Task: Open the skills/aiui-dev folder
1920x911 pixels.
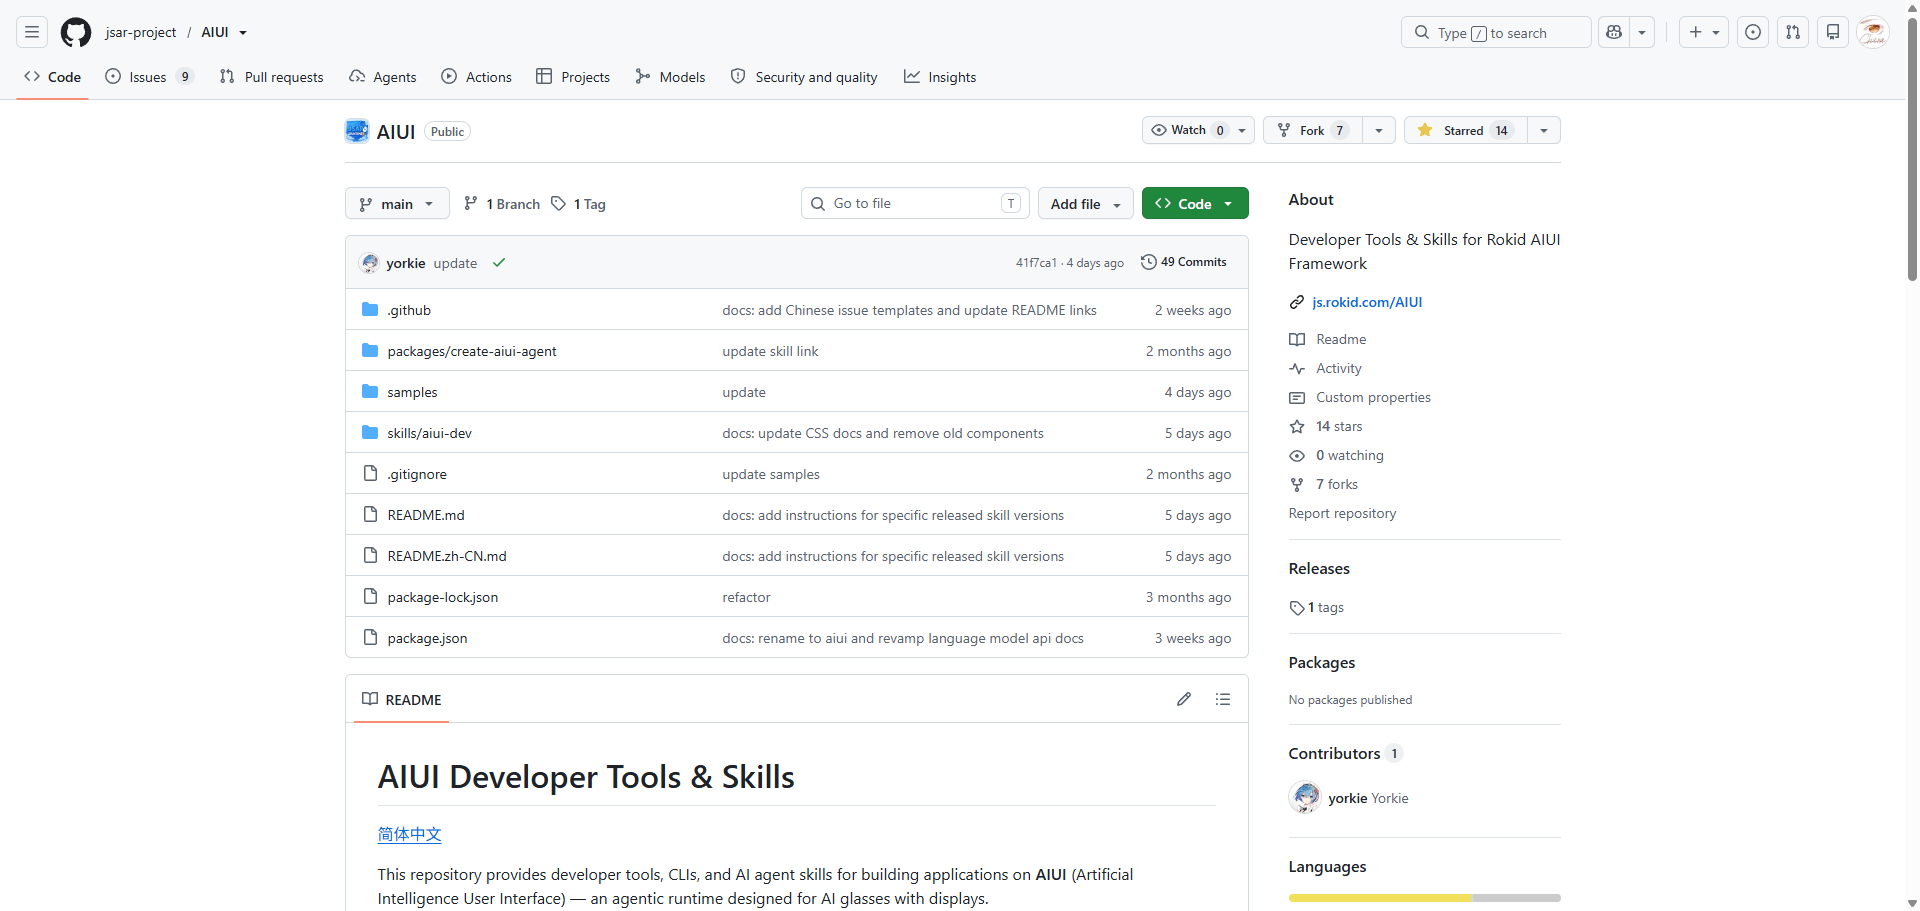Action: (x=429, y=433)
